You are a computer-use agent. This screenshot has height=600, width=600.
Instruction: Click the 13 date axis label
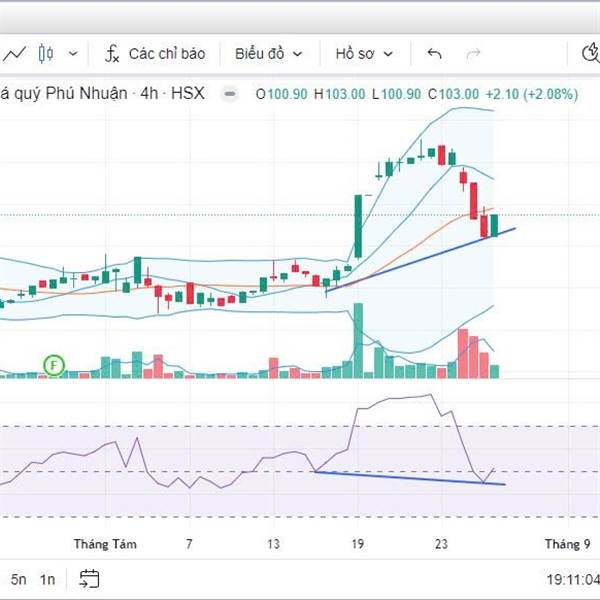click(273, 544)
